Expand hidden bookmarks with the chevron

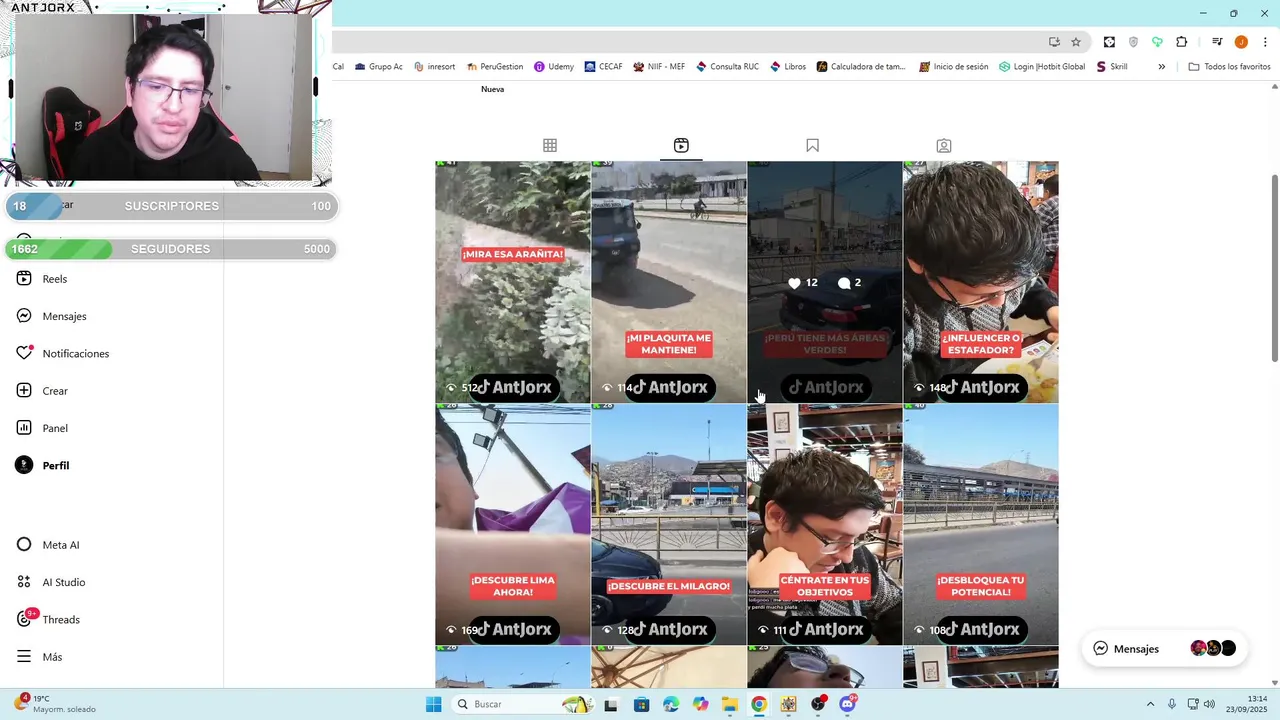pyautogui.click(x=1161, y=67)
